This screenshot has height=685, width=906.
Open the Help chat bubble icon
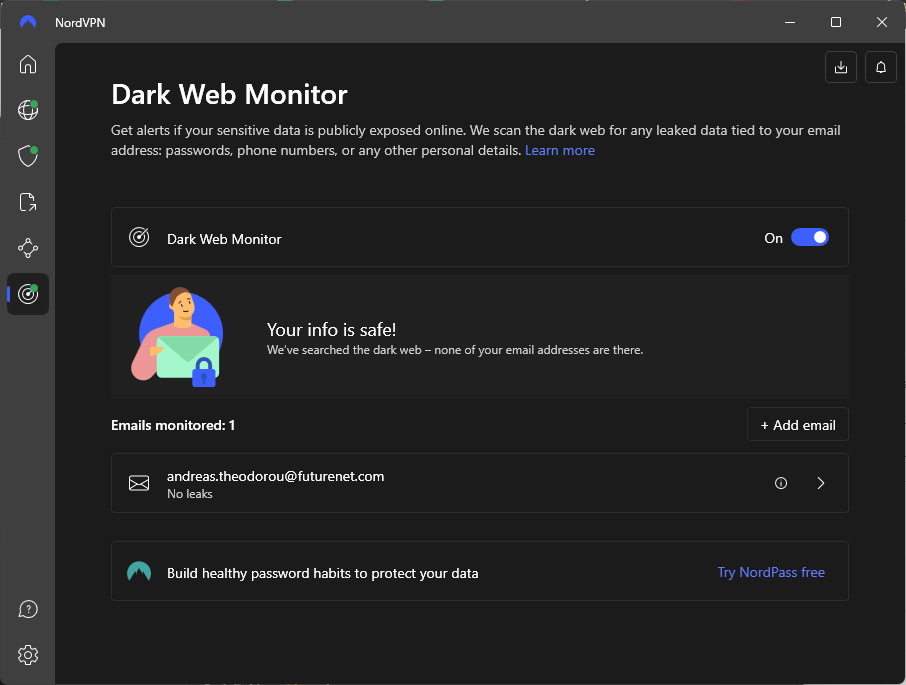28,609
